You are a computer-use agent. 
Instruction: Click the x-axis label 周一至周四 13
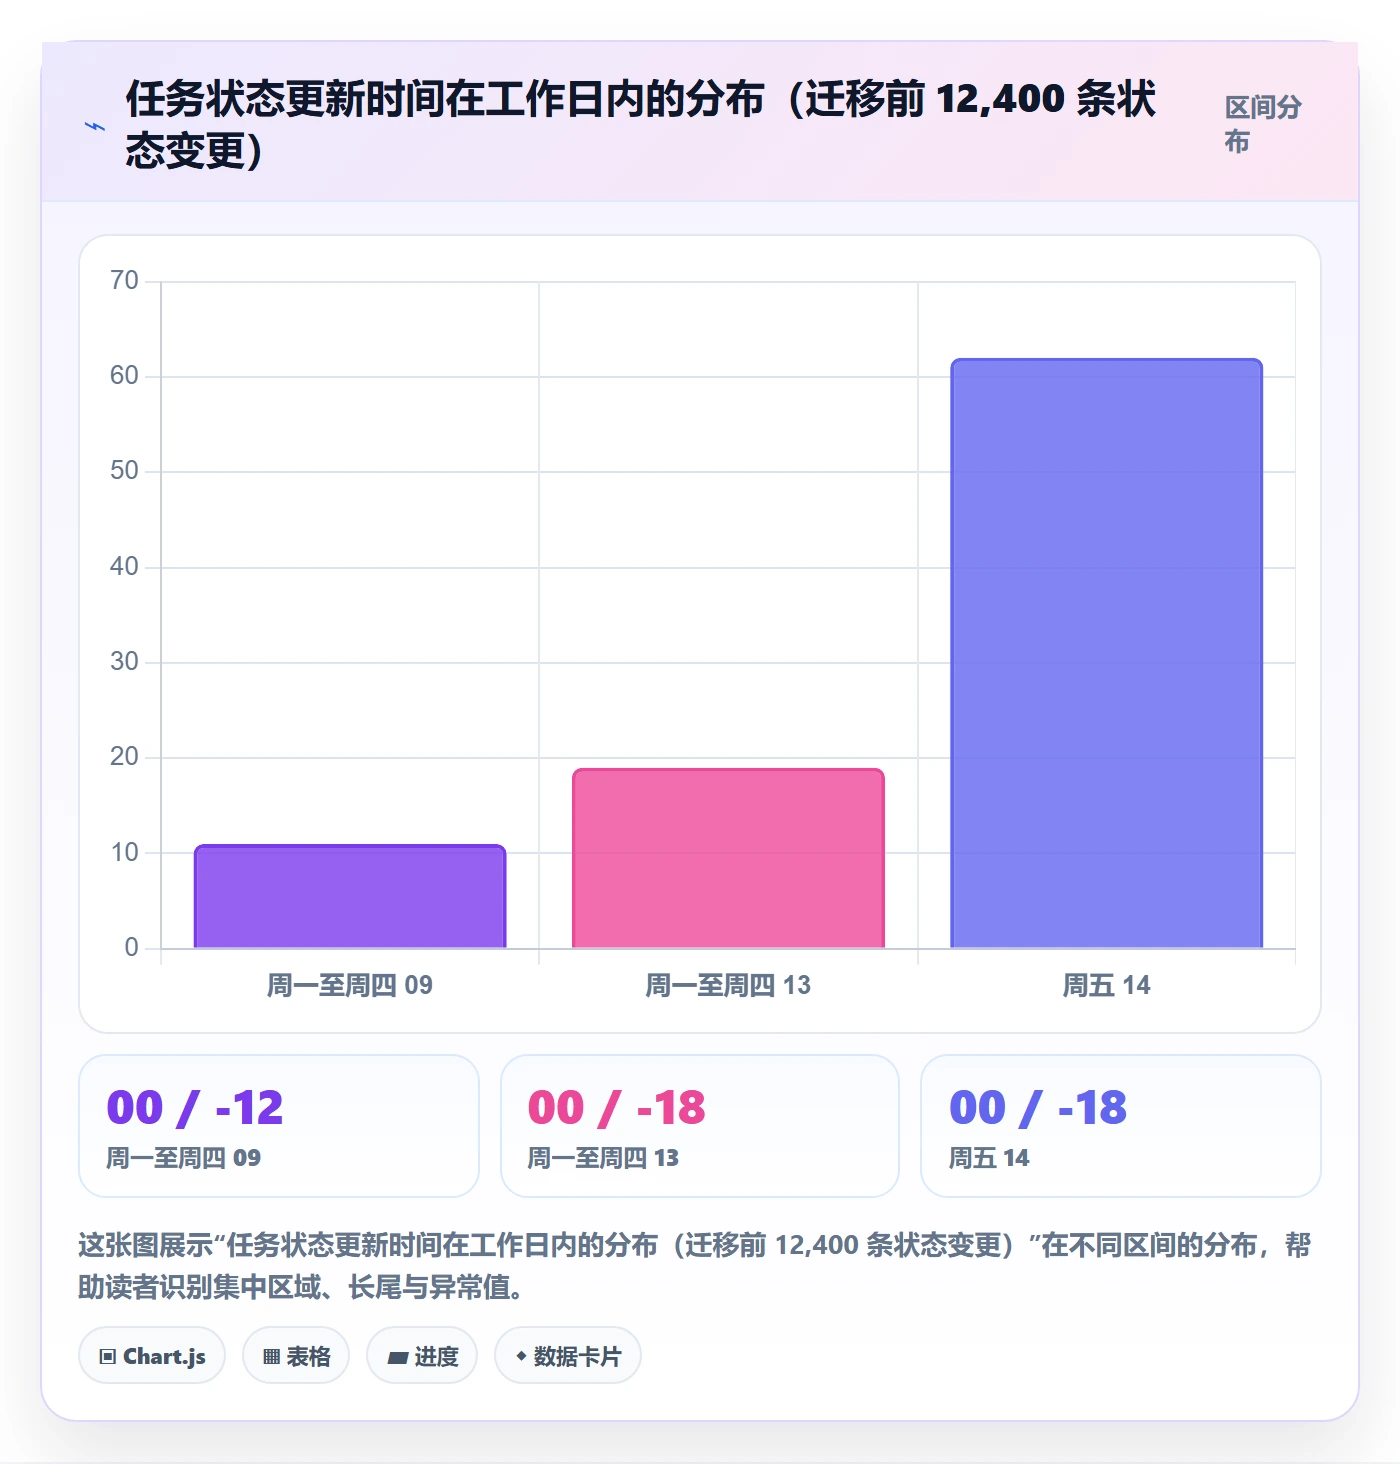pyautogui.click(x=728, y=985)
